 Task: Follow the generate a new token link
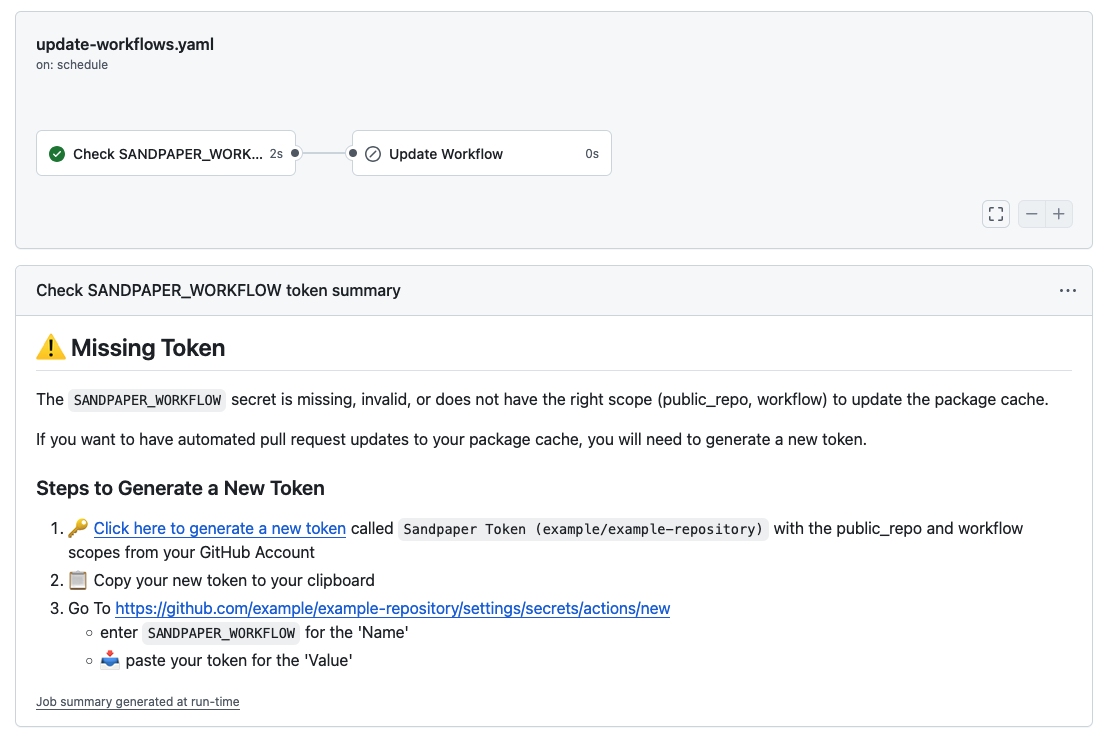coord(219,528)
